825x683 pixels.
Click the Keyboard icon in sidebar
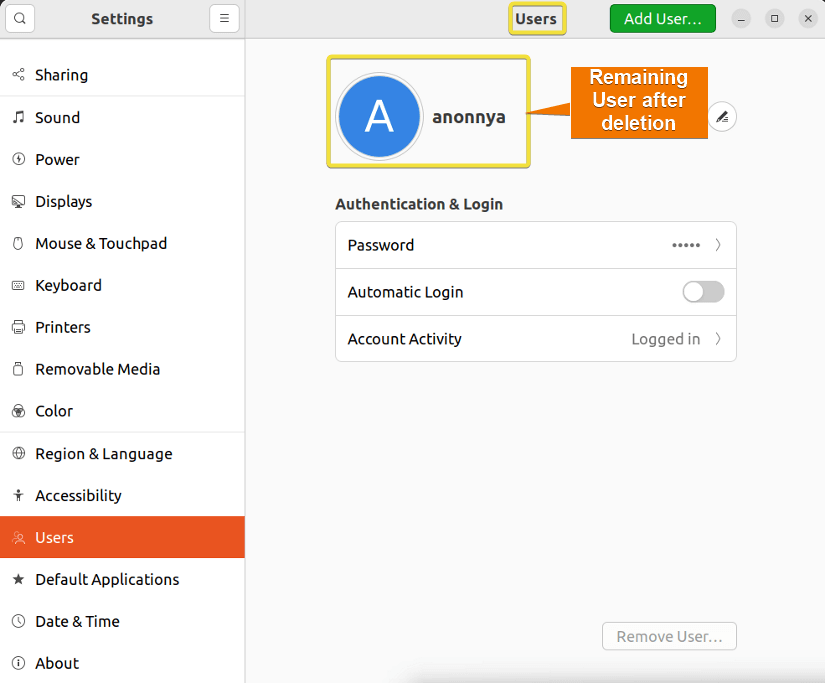18,285
